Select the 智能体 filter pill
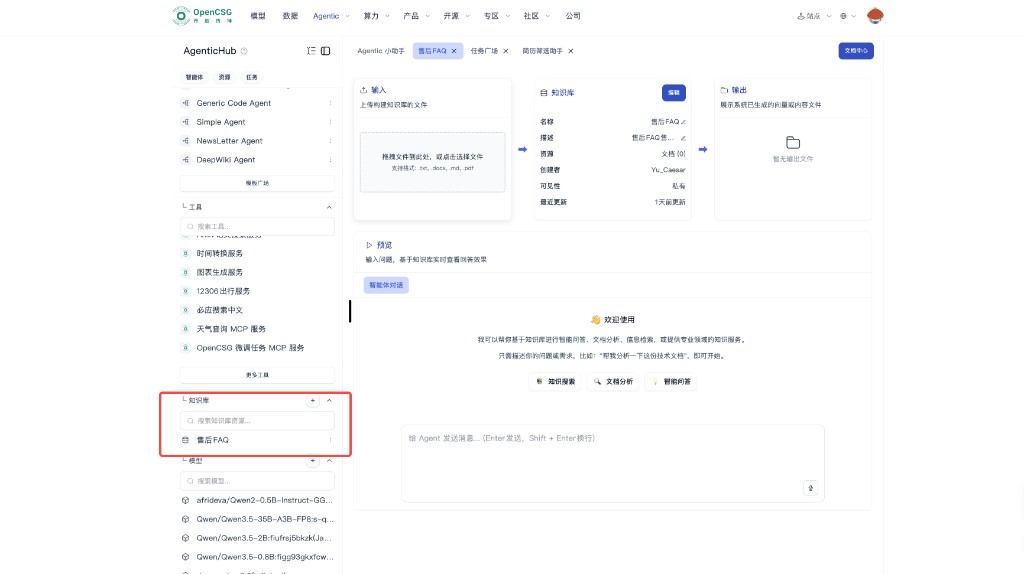This screenshot has width=1024, height=574. [194, 77]
